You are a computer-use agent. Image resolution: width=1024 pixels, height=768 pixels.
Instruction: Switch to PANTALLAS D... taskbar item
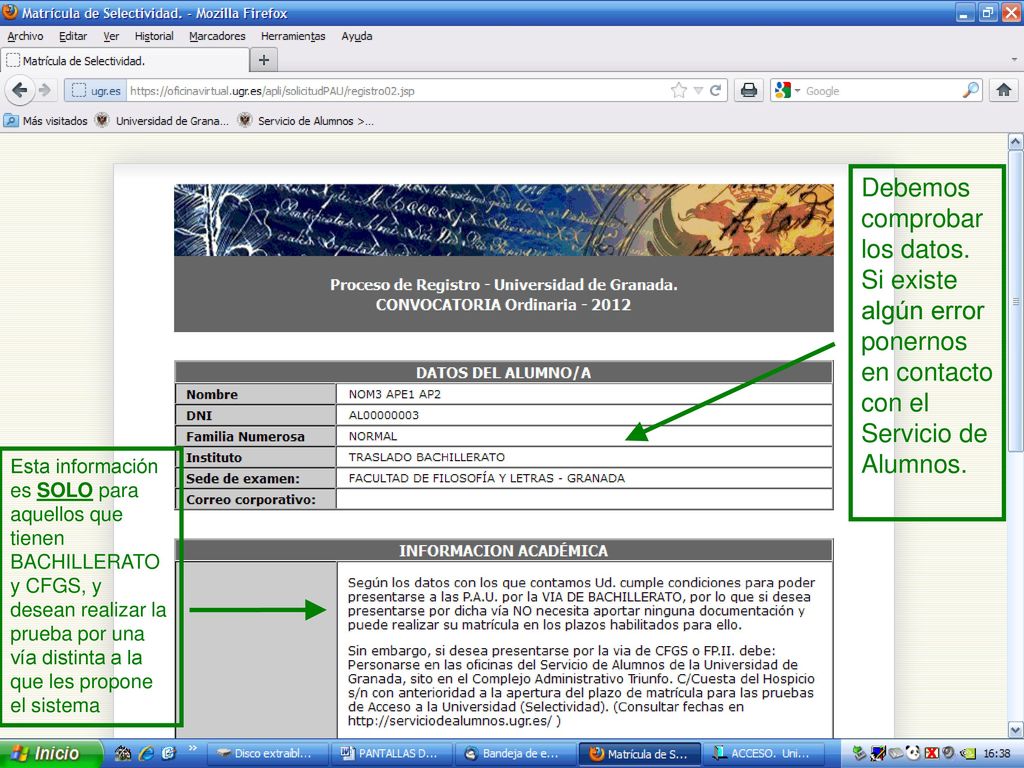[x=394, y=753]
